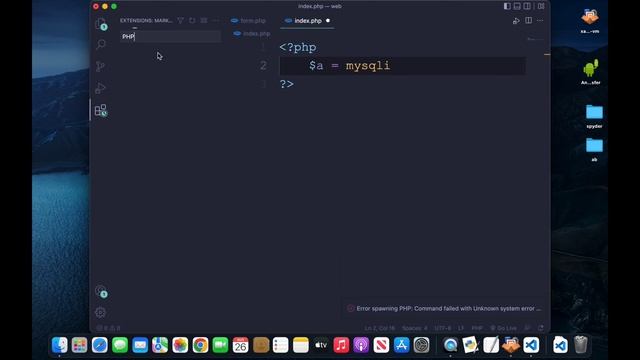The image size is (640, 360).
Task: Click the code line with mysqli
Action: point(402,66)
